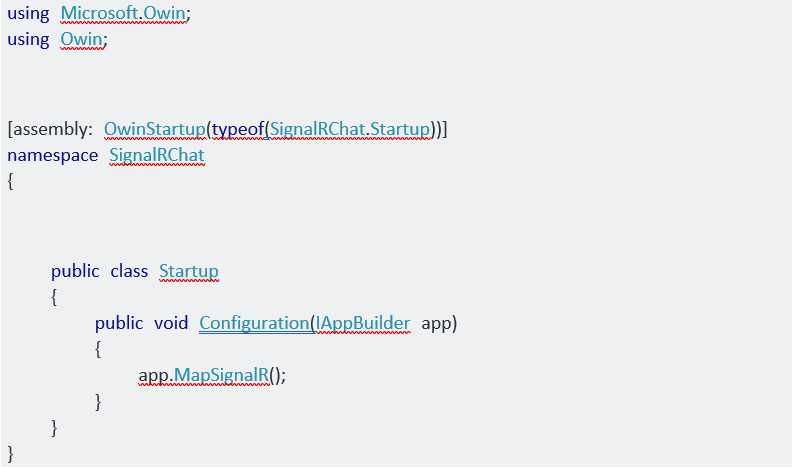792x468 pixels.
Task: Click the [assembly: text
Action: [x=50, y=130]
